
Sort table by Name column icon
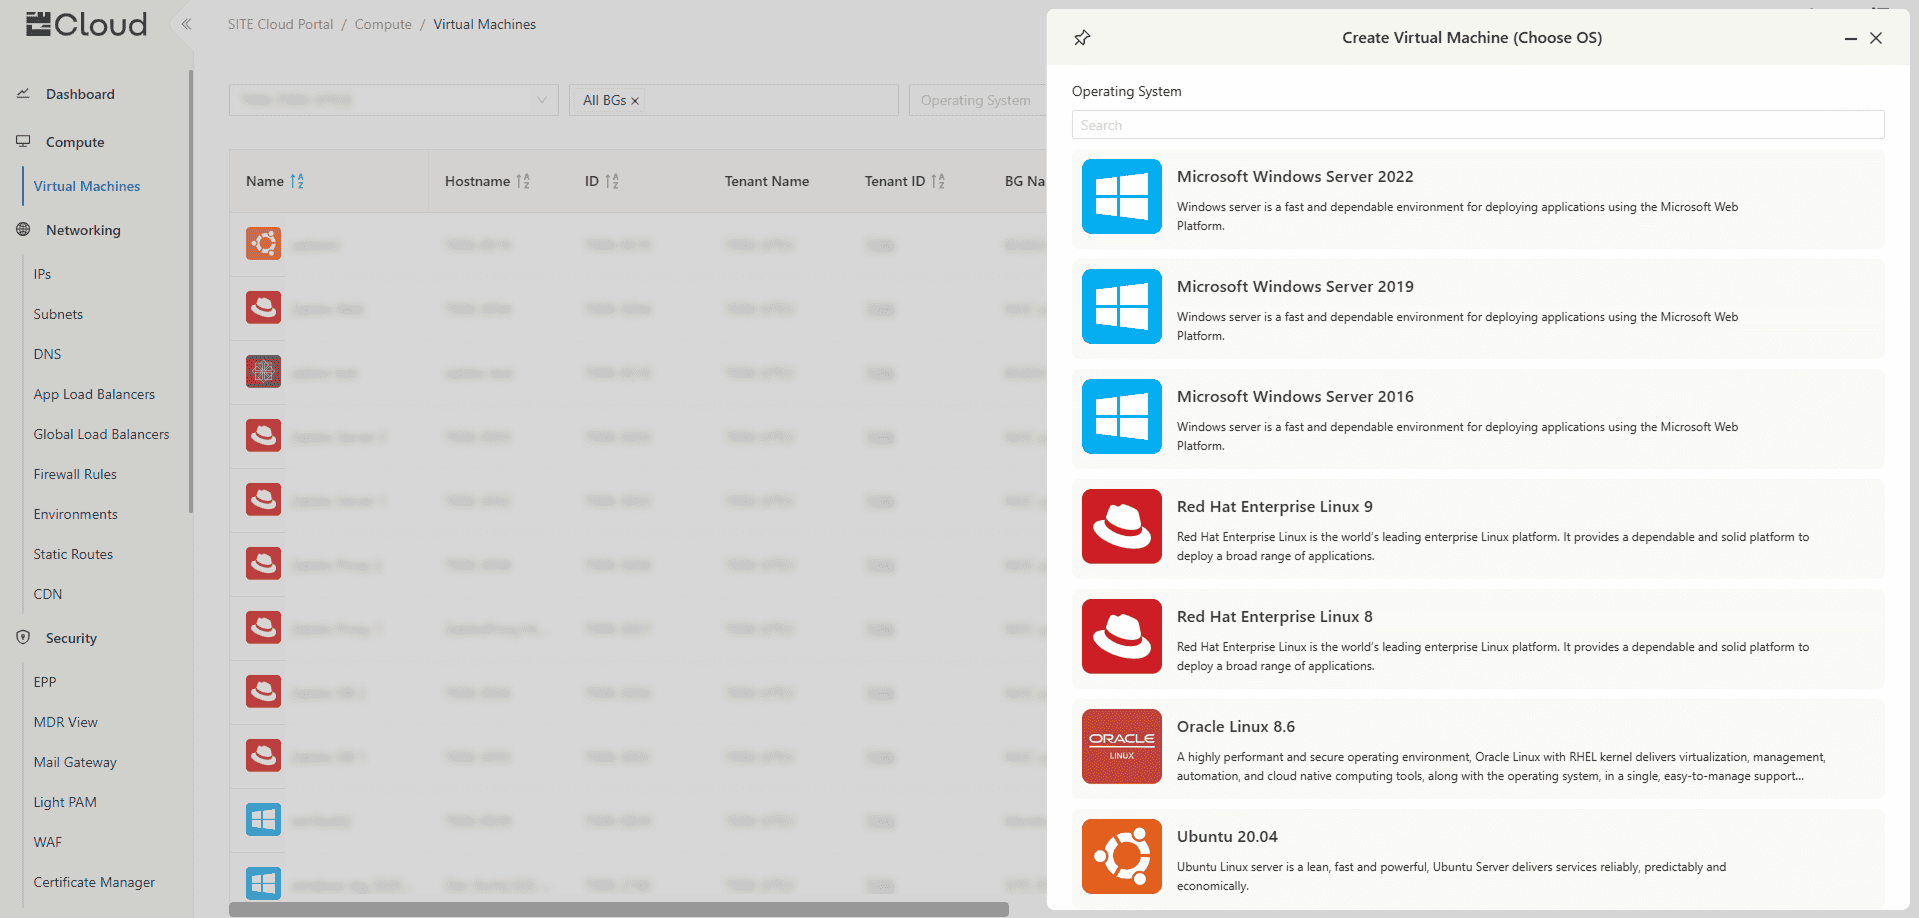tap(297, 181)
